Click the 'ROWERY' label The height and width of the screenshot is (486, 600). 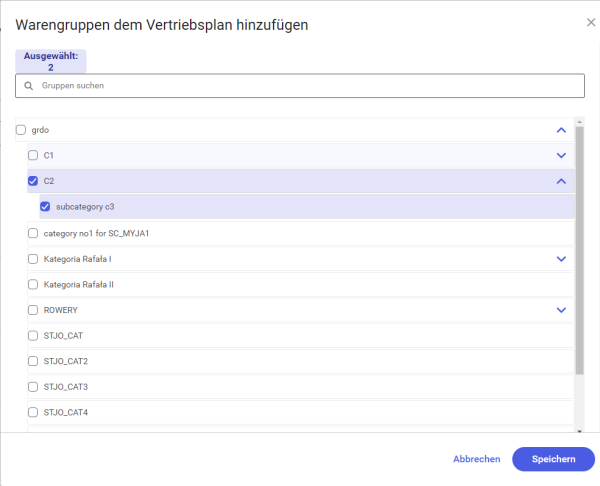coord(60,310)
